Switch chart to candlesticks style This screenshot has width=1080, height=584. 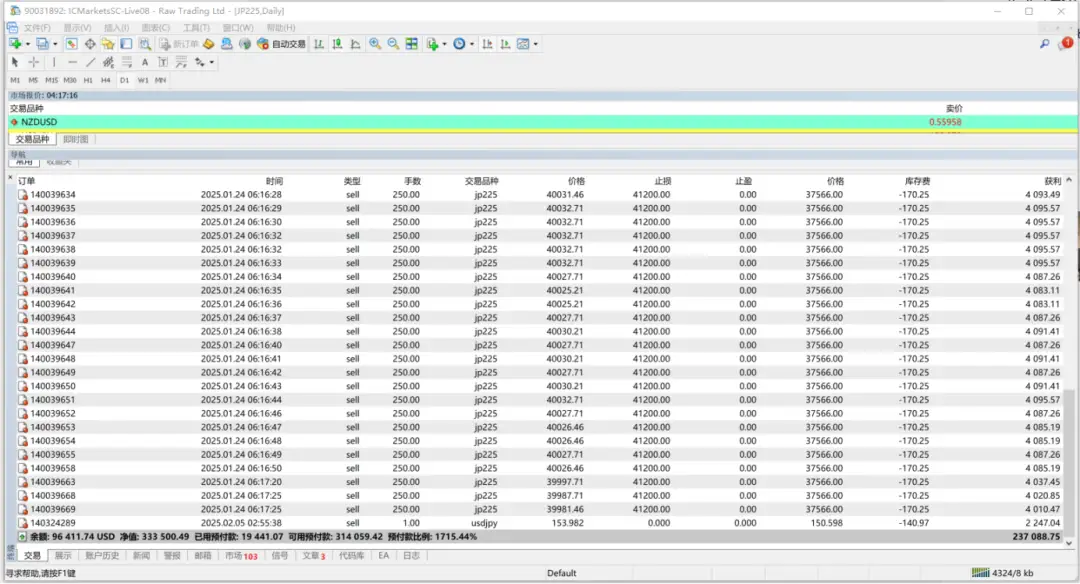337,44
